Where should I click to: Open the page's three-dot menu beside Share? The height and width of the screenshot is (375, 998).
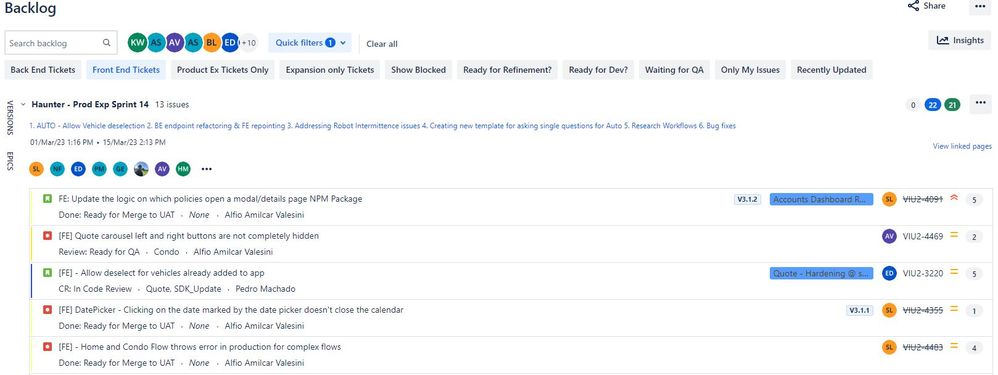click(980, 6)
